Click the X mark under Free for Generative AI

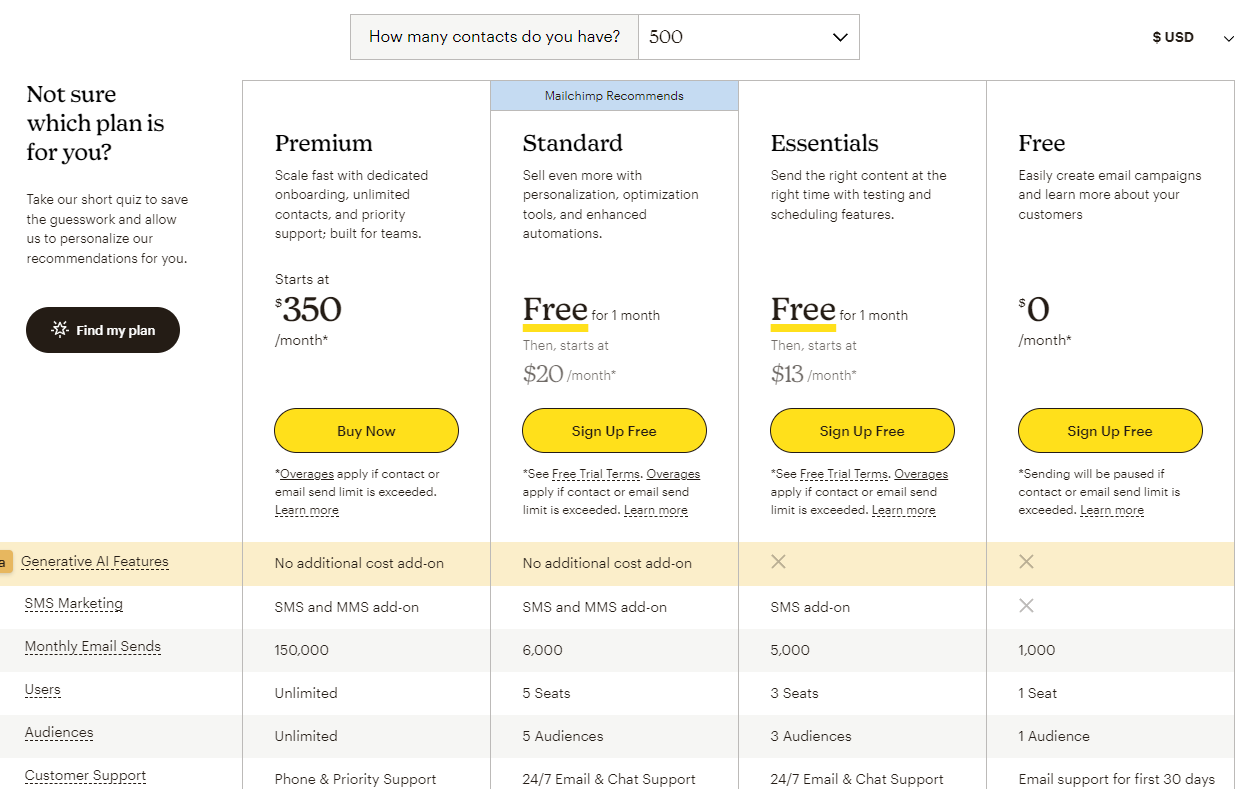[1026, 562]
